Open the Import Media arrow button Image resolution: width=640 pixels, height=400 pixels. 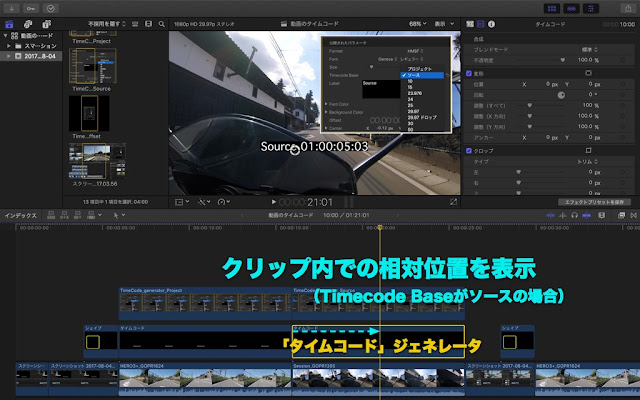(x=11, y=8)
